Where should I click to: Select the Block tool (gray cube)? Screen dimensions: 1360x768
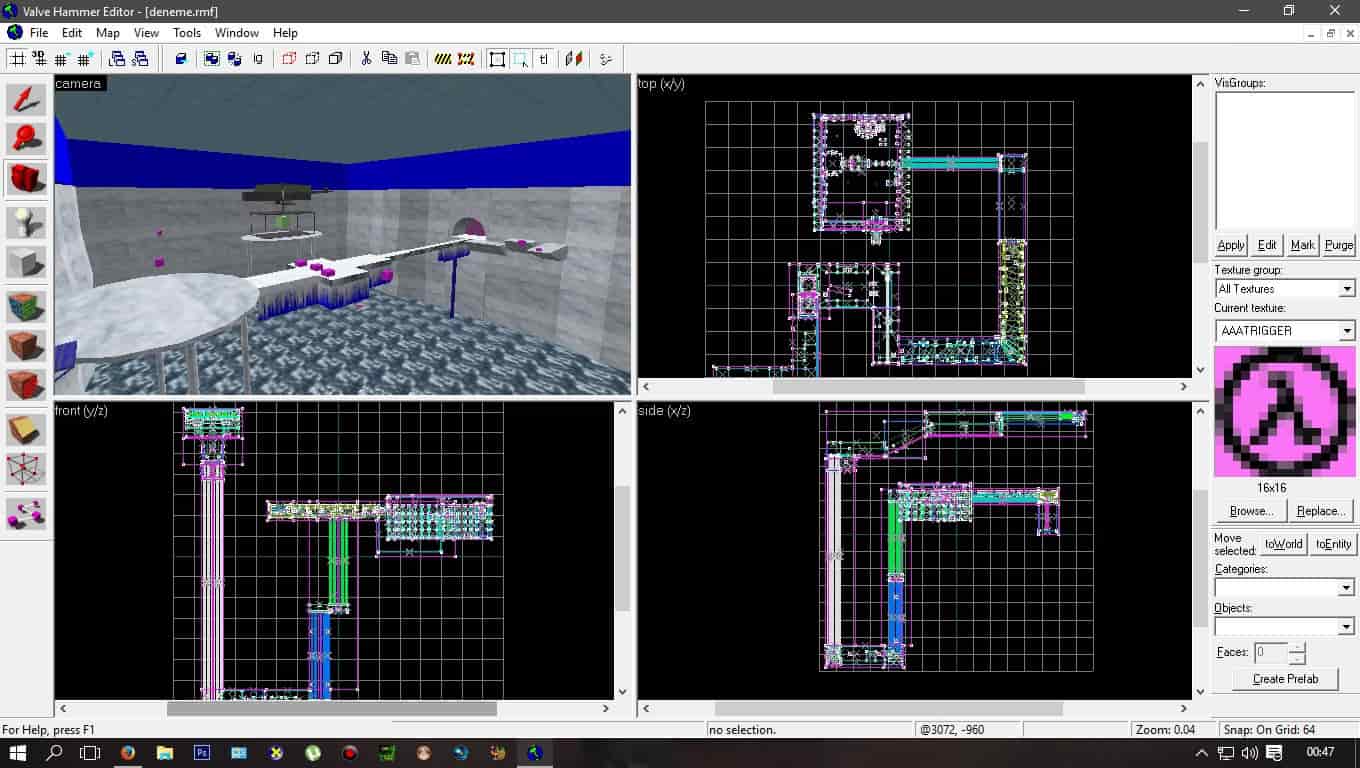point(26,262)
